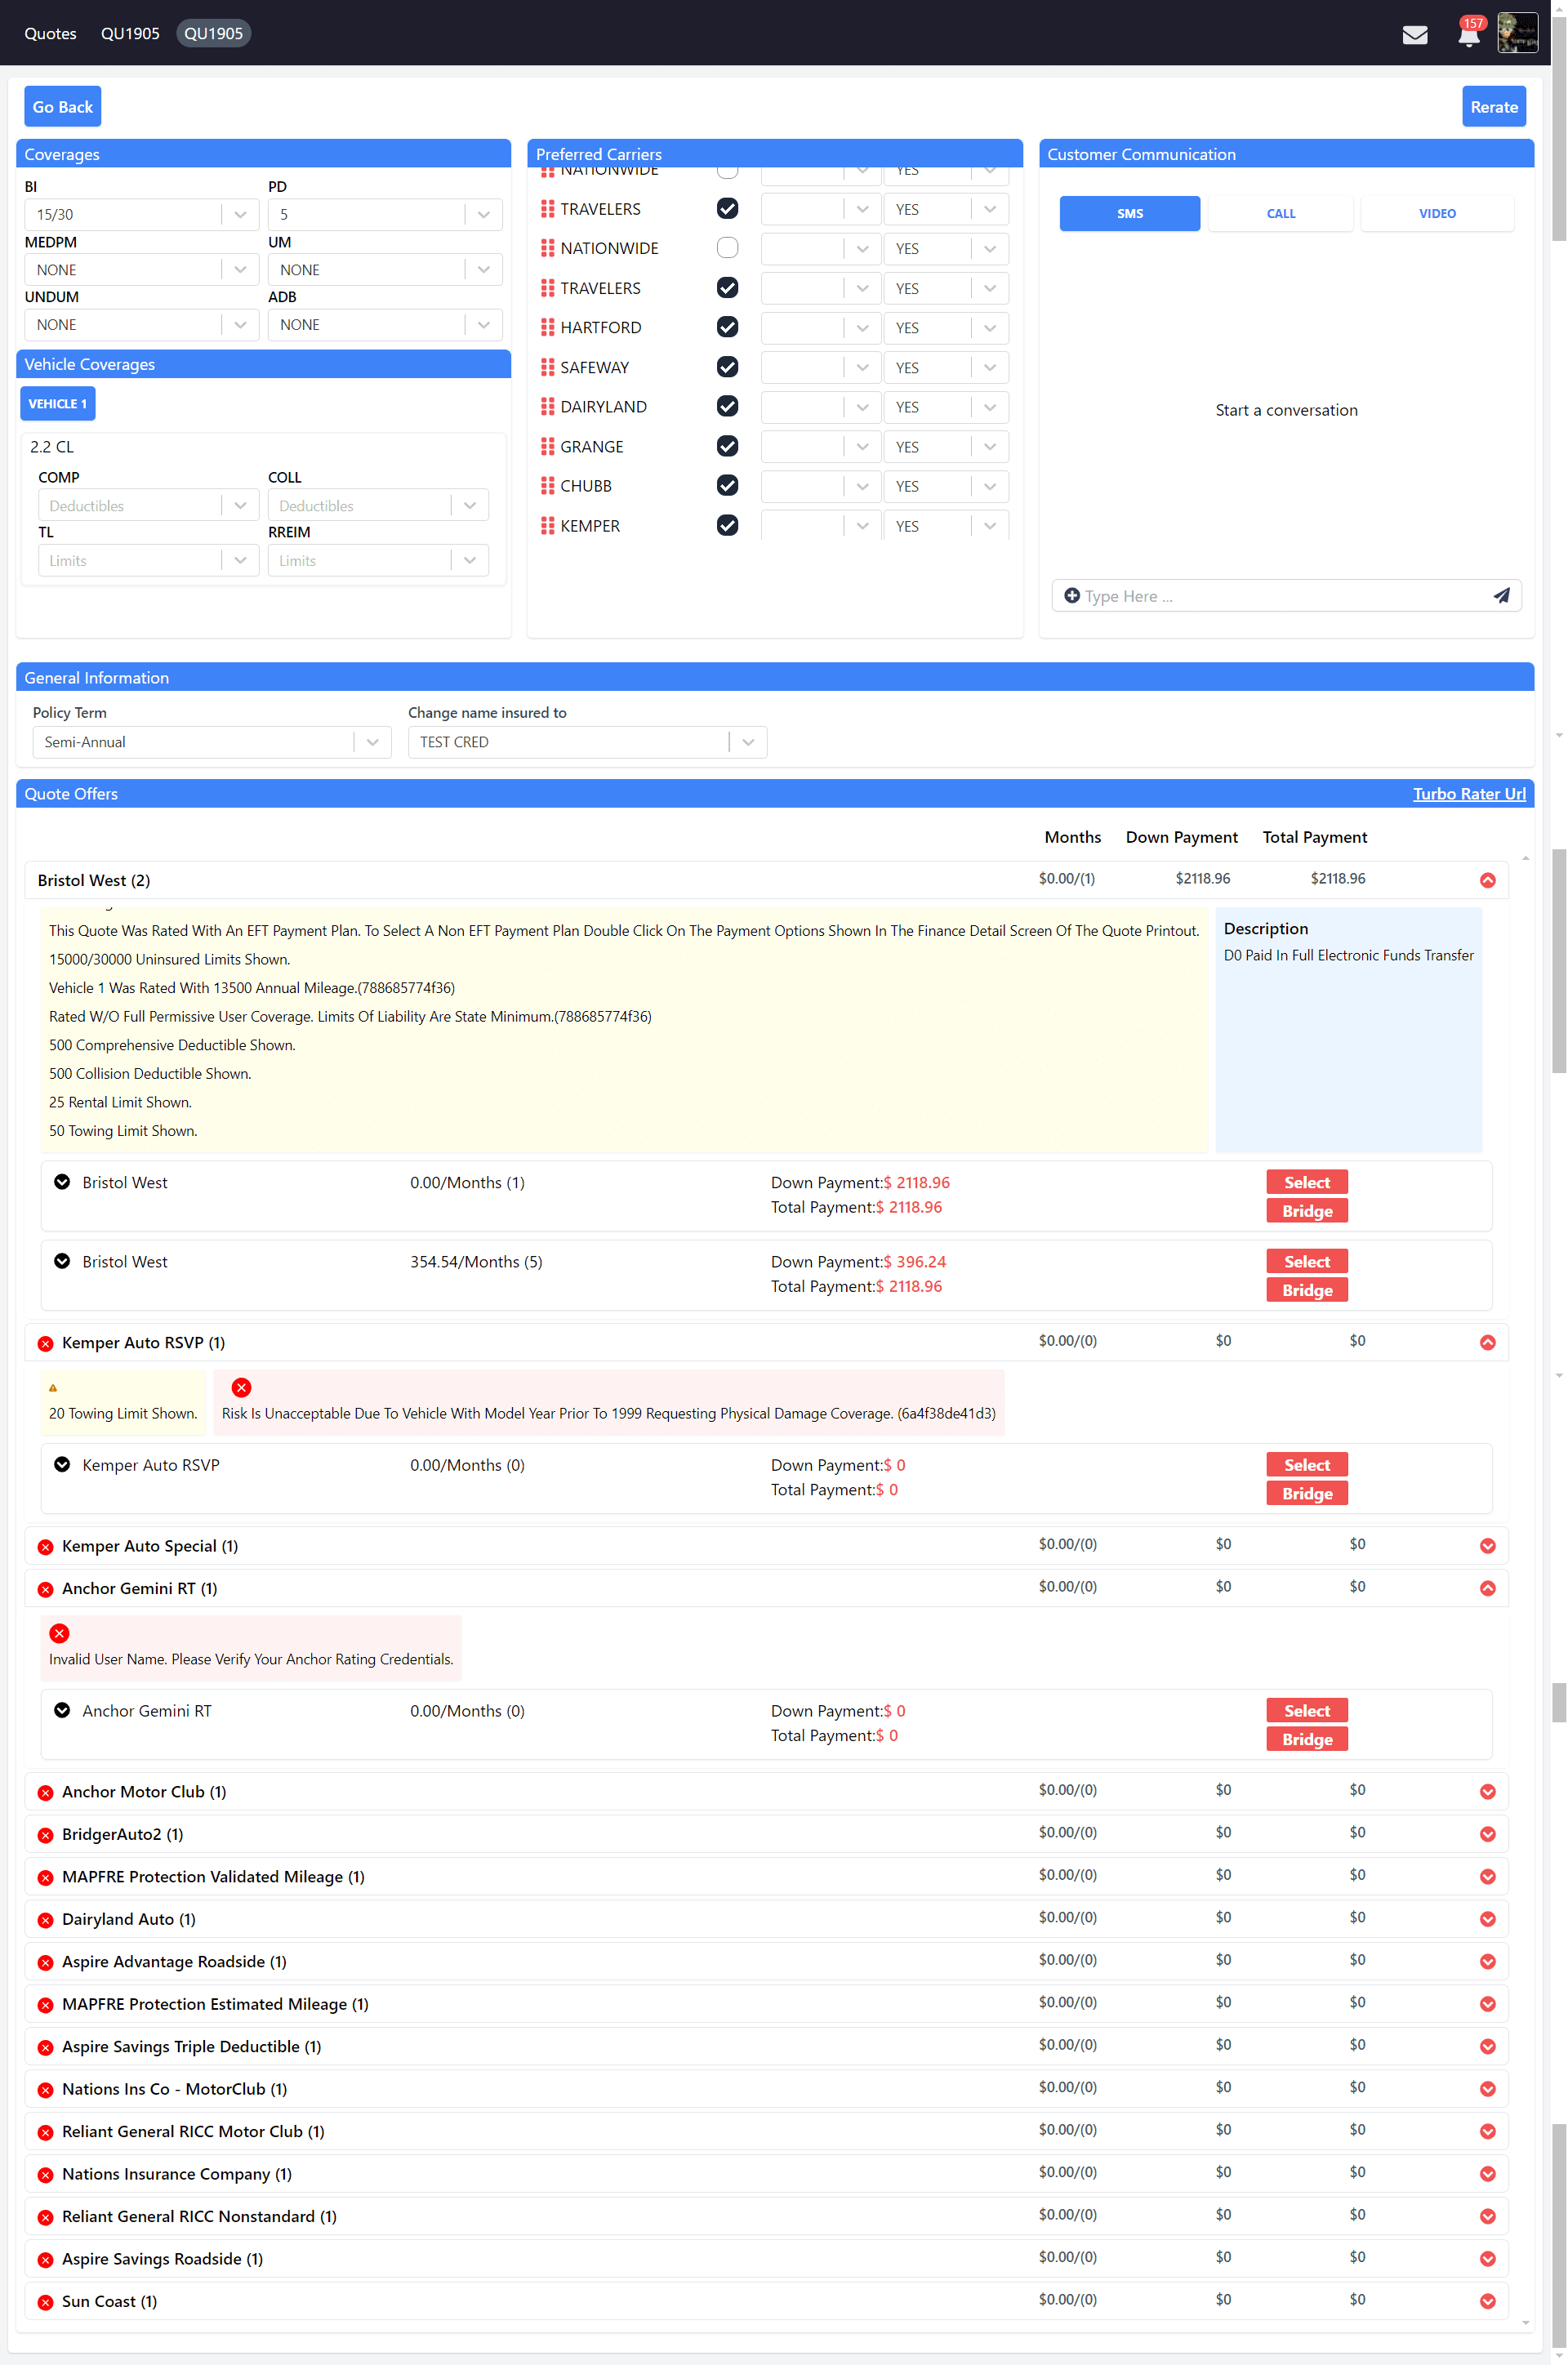Grab the drag handle beside DAIRYLAND
The height and width of the screenshot is (2365, 1568).
547,406
